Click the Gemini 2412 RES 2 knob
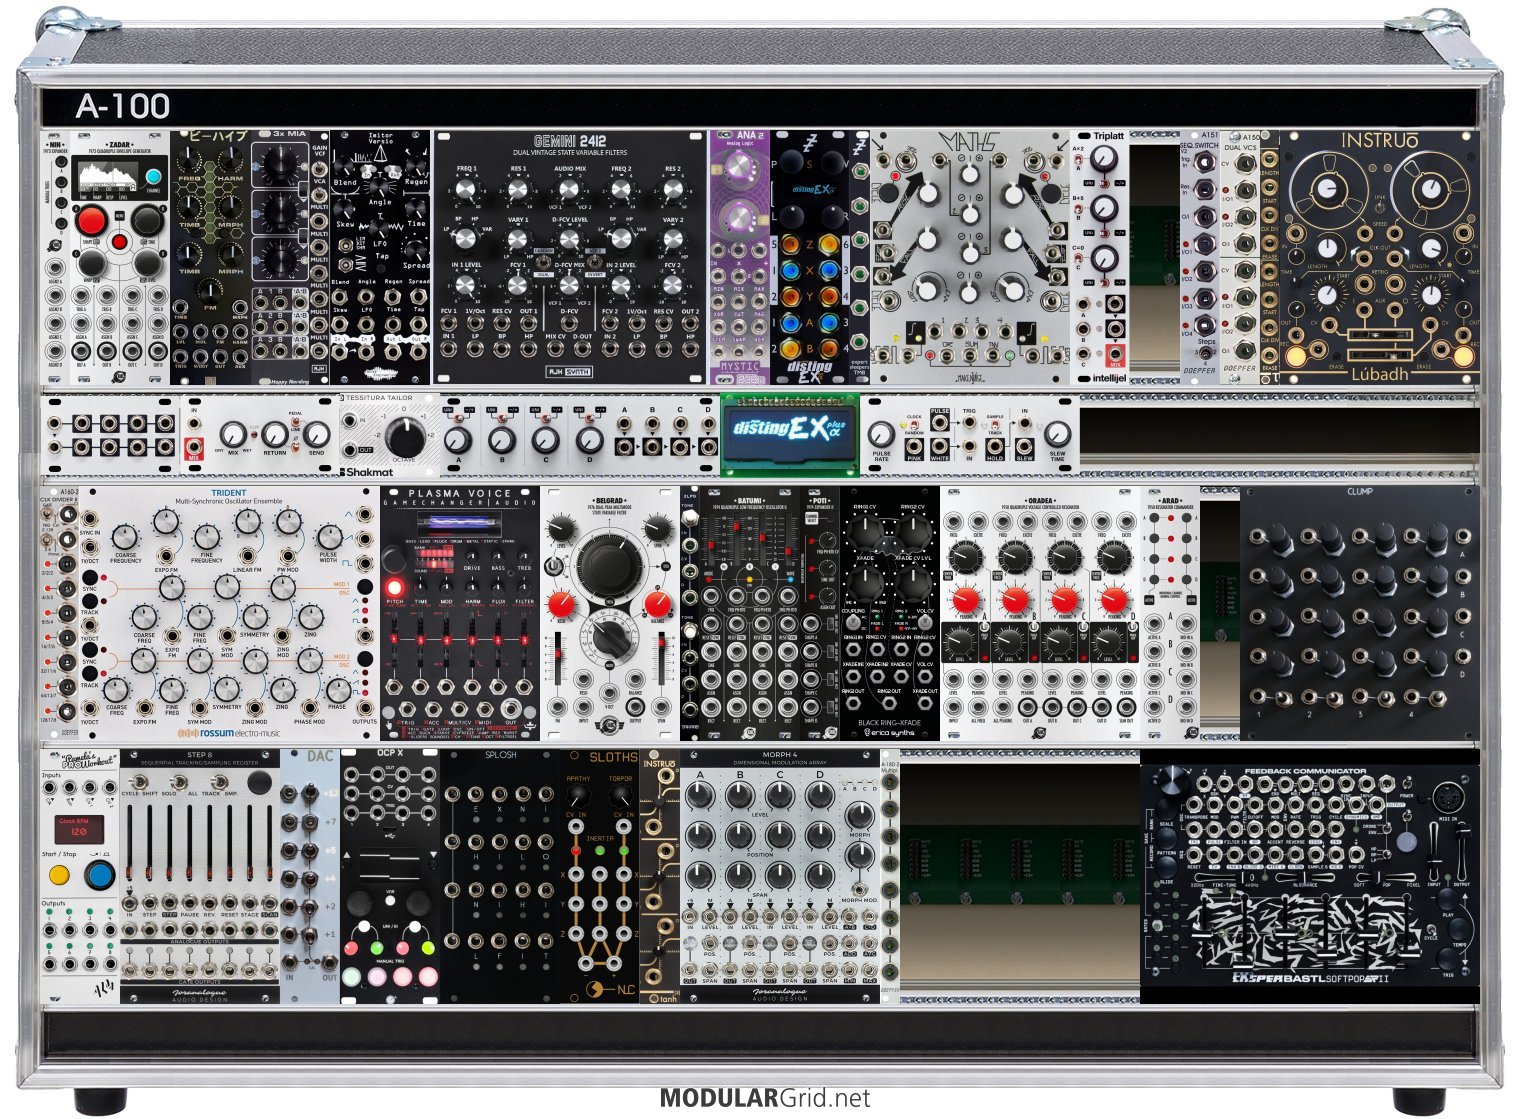Image resolution: width=1531 pixels, height=1119 pixels. (672, 192)
